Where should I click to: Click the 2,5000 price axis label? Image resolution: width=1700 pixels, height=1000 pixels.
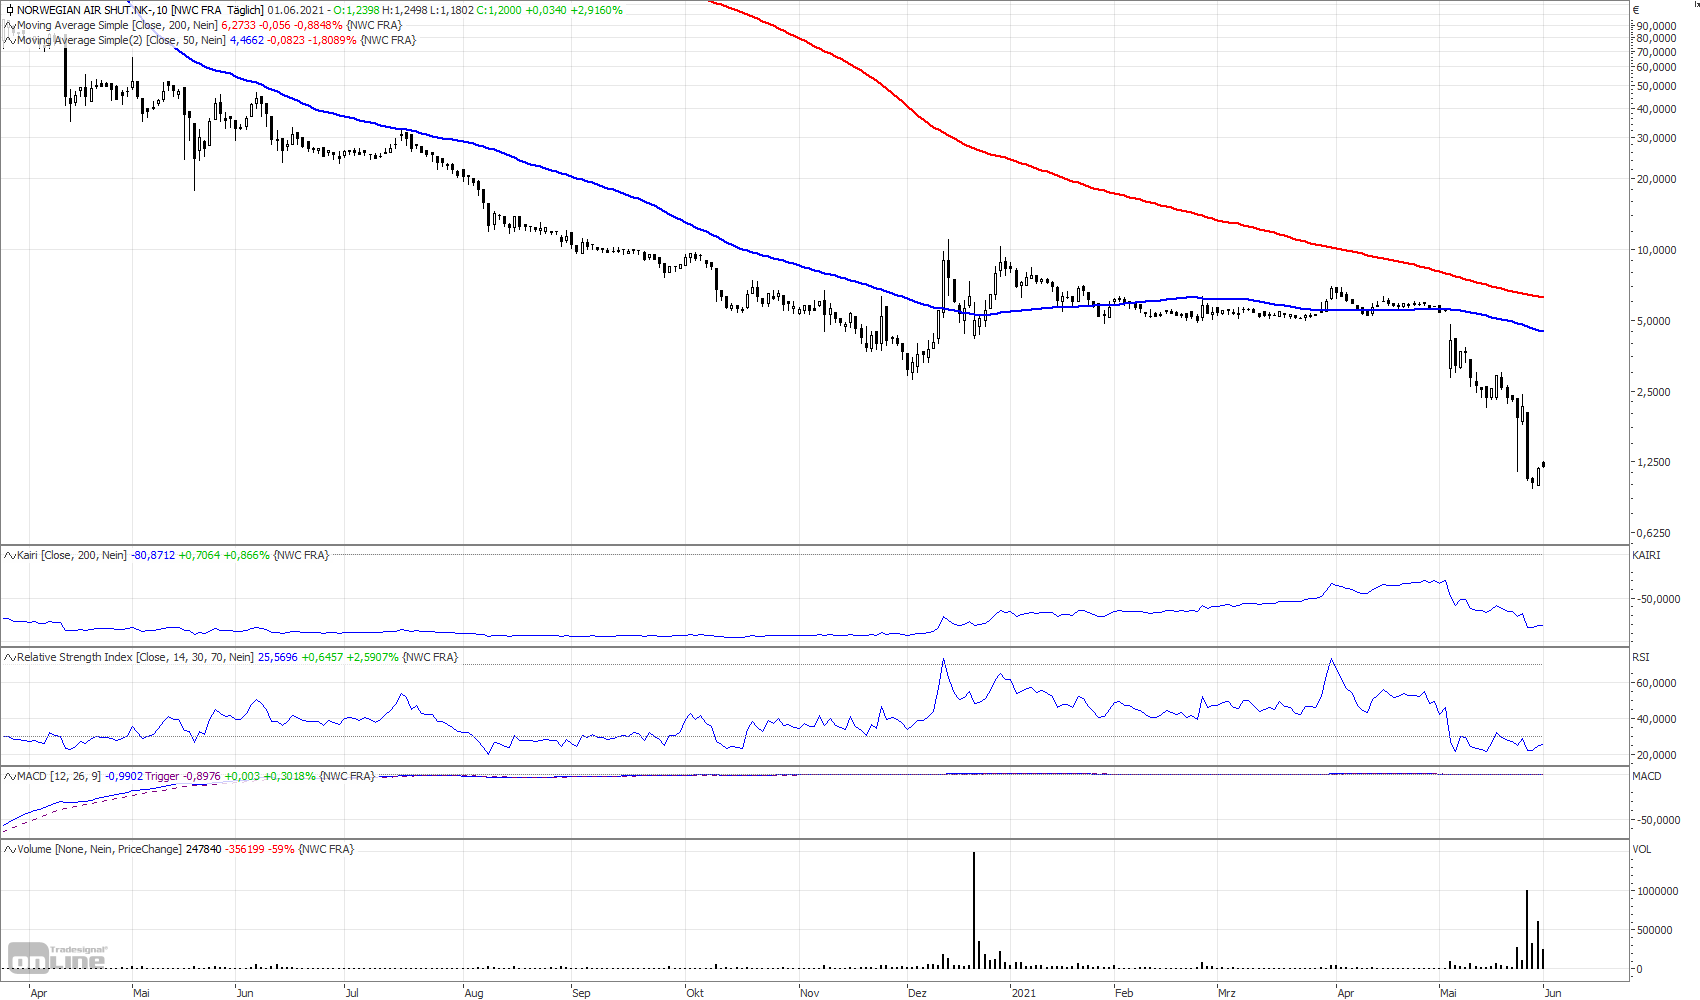click(x=1653, y=392)
